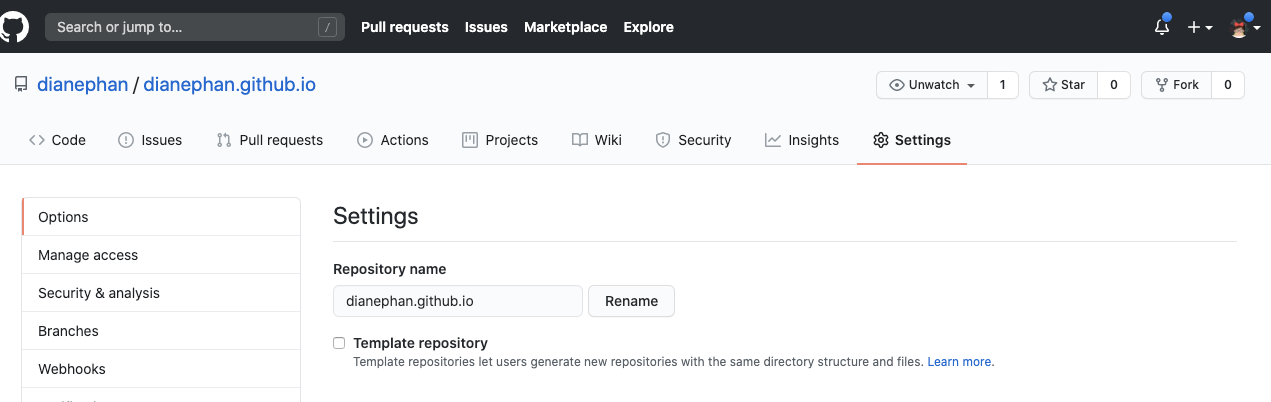The image size is (1271, 402).
Task: Switch to the Projects tab
Action: pos(500,140)
